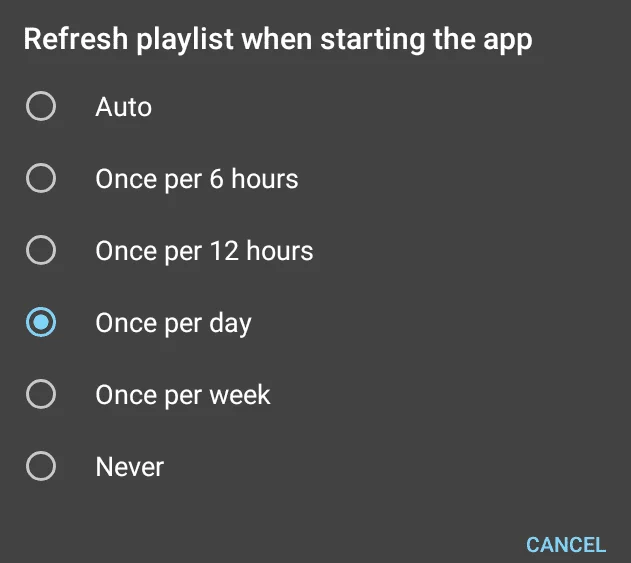Set playlist refresh to every 6 hours
This screenshot has height=563, width=631.
click(41, 178)
